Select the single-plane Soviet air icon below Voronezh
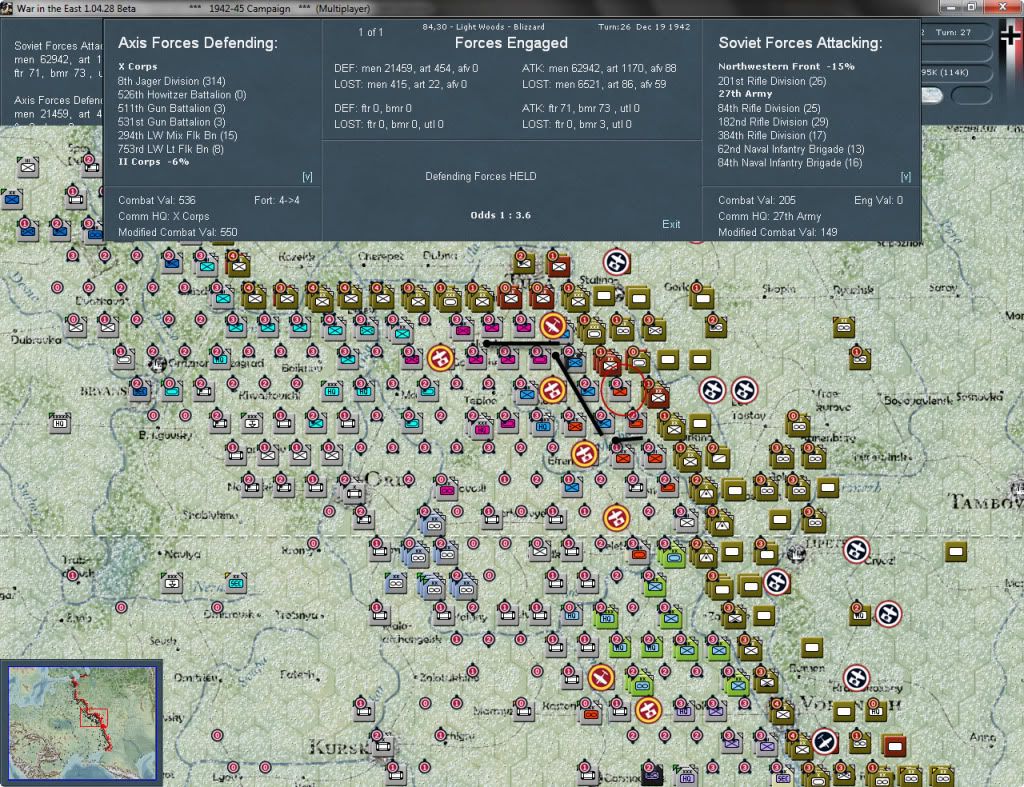Viewport: 1024px width, 787px height. (x=824, y=742)
